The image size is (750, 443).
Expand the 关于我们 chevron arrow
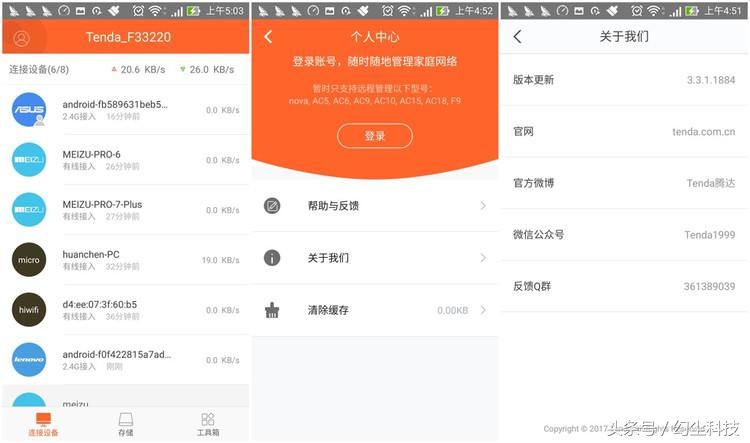click(483, 258)
